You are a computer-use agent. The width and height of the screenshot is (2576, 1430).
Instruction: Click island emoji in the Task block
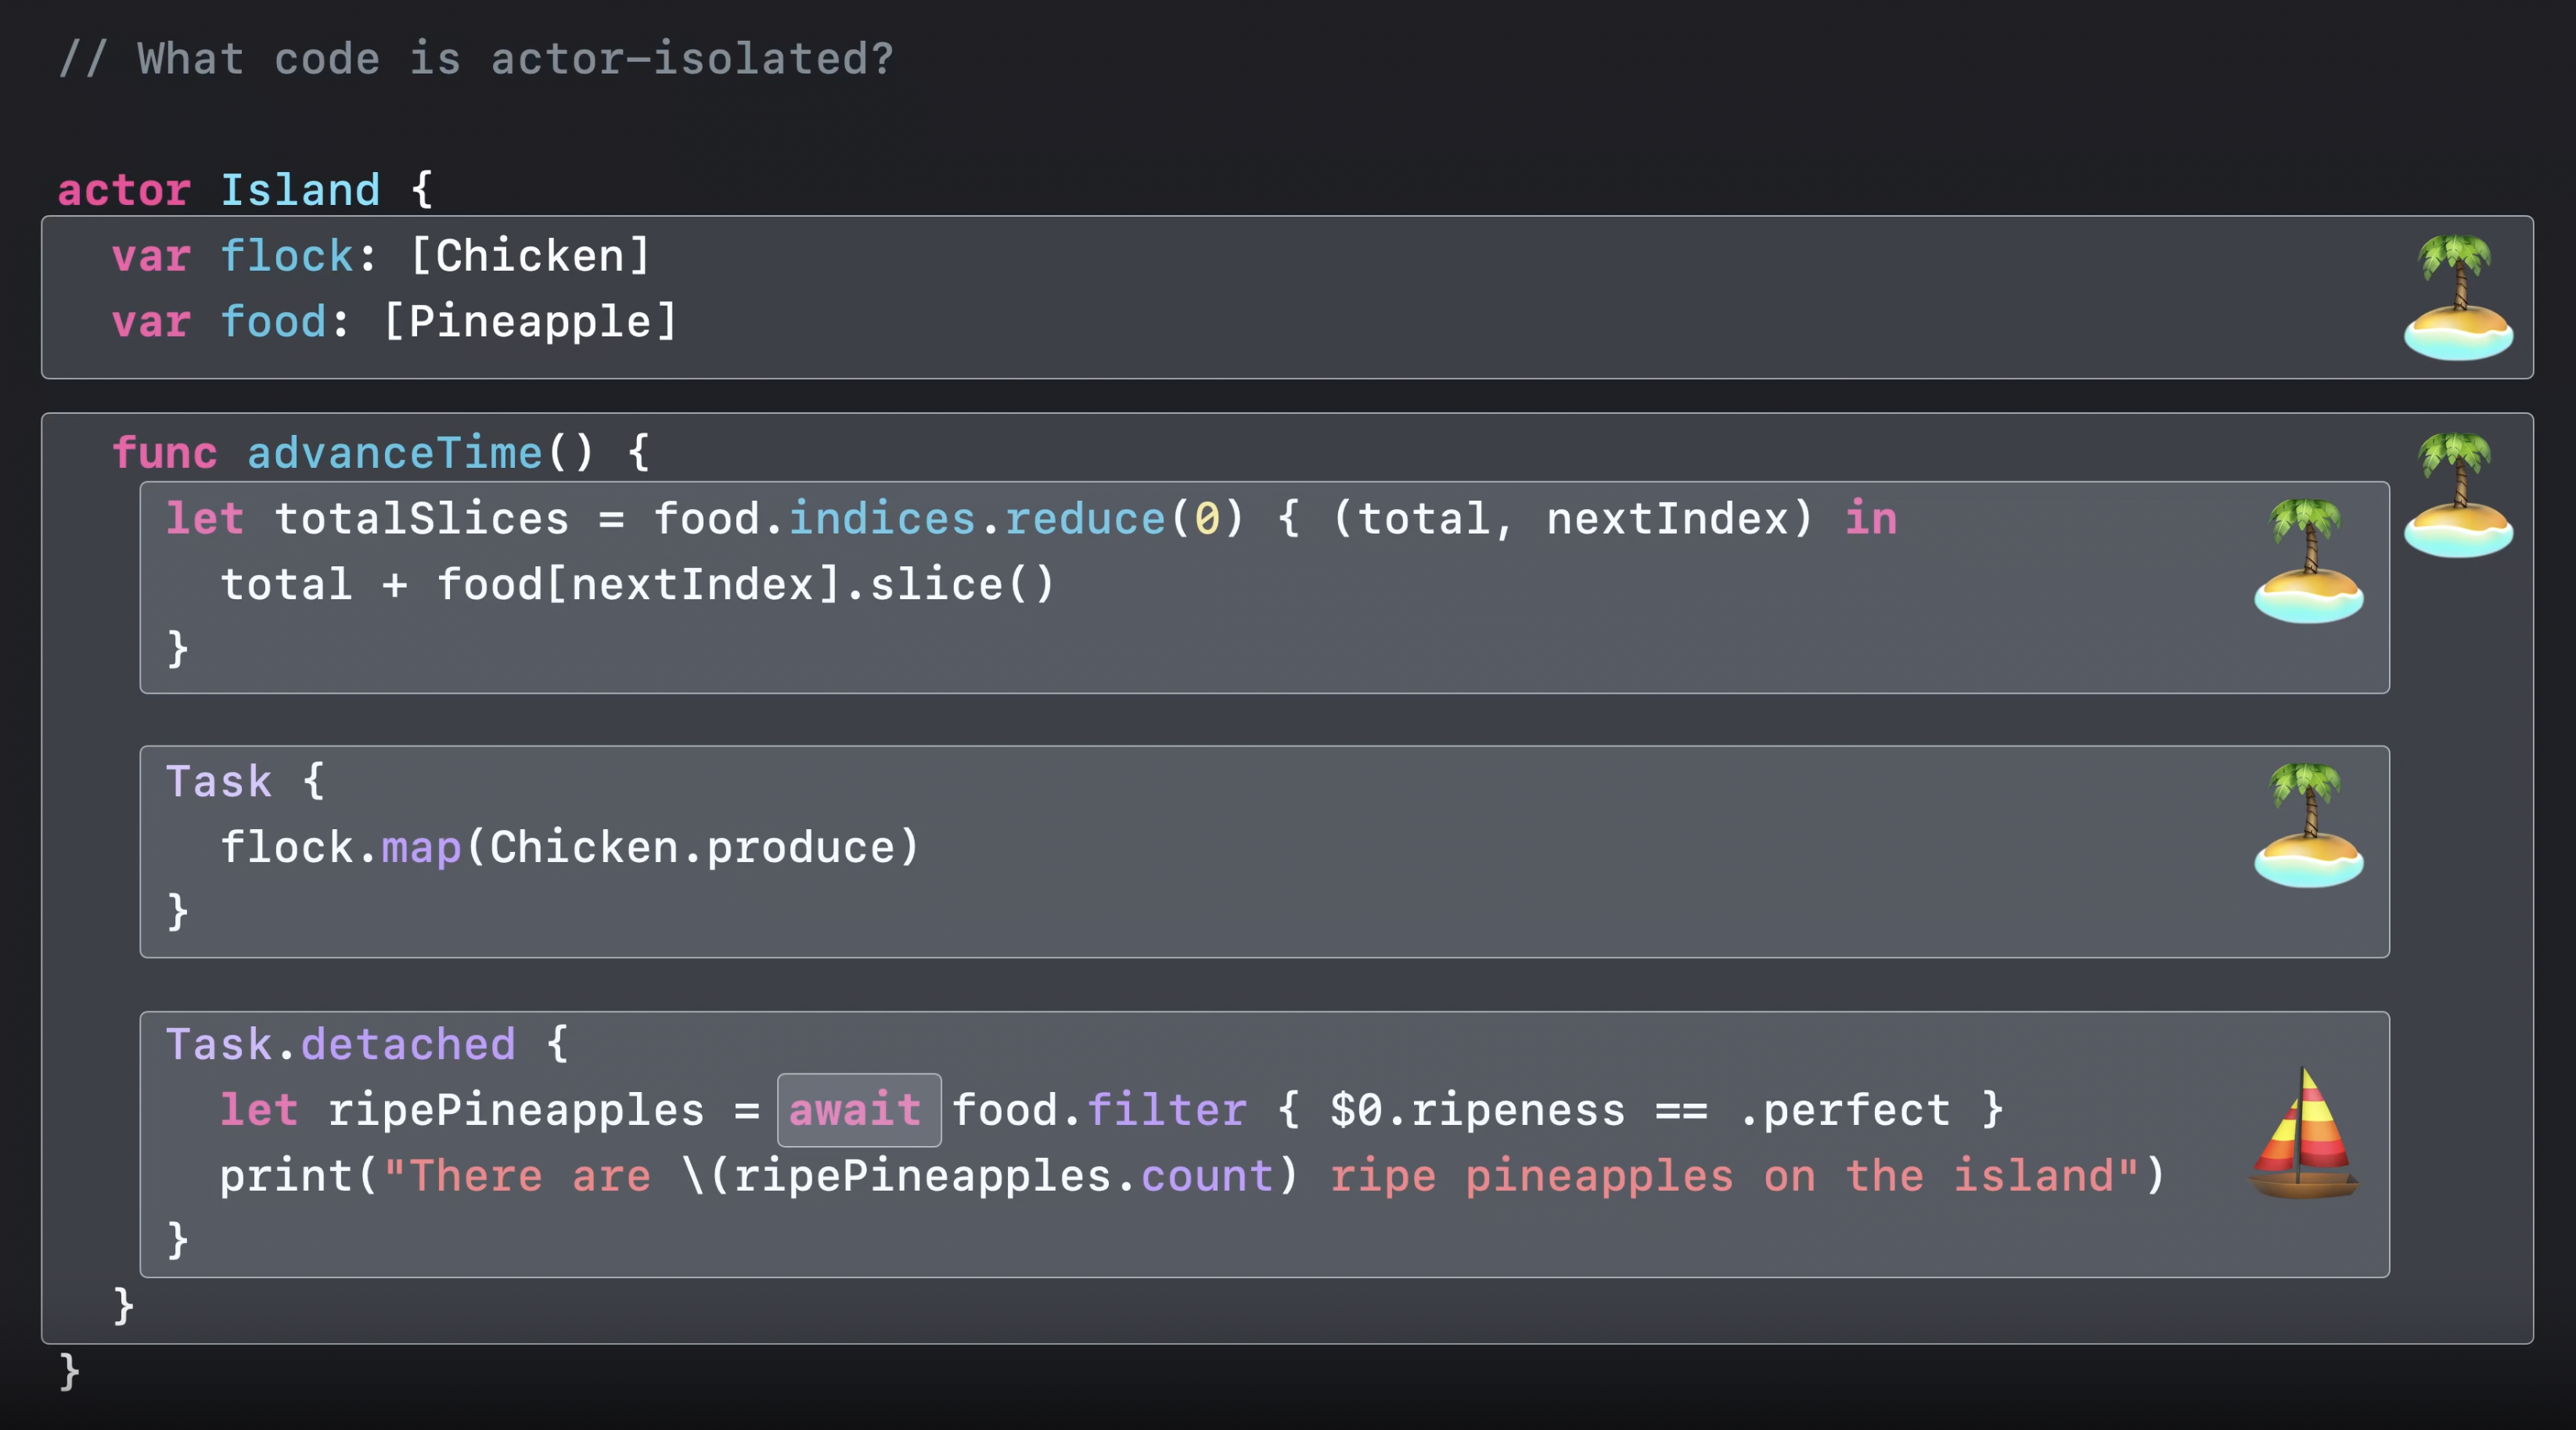[2308, 825]
